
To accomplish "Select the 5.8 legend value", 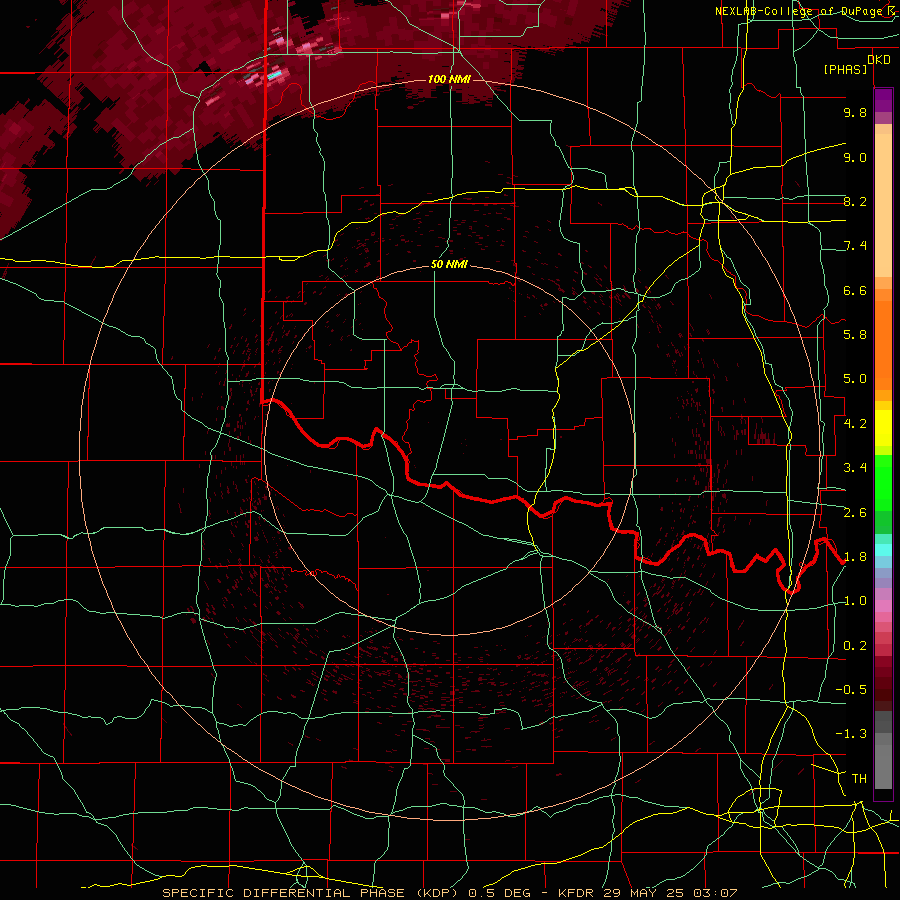I will 855,335.
